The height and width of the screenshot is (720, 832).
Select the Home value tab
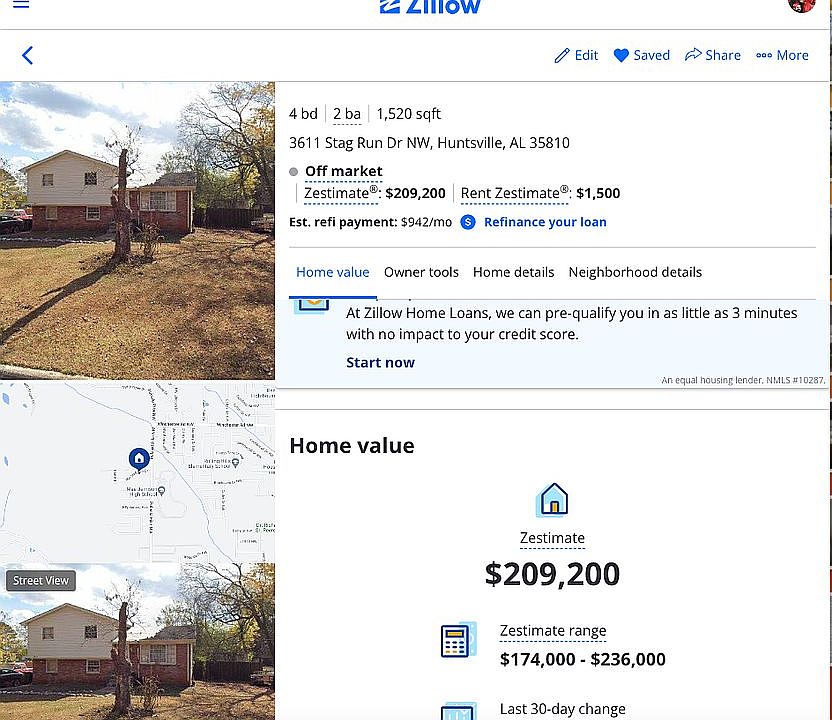pos(332,272)
